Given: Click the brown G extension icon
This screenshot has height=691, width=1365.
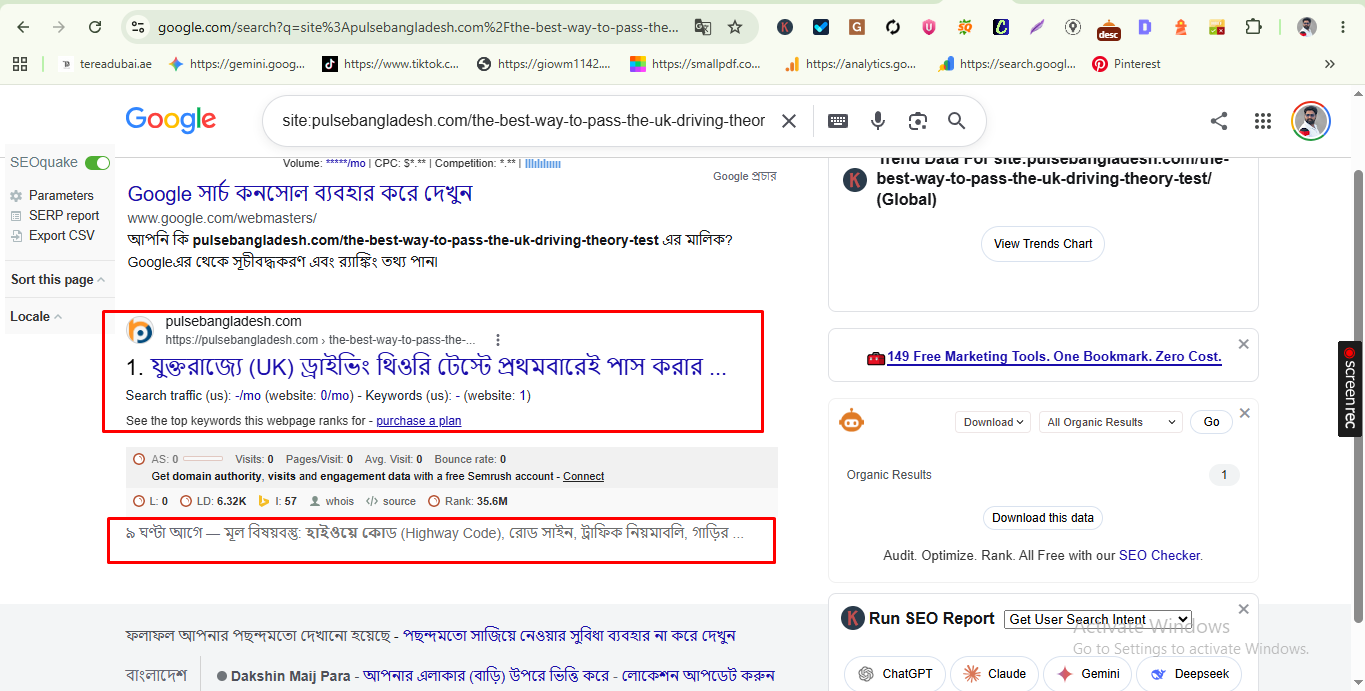Looking at the screenshot, I should pyautogui.click(x=857, y=27).
